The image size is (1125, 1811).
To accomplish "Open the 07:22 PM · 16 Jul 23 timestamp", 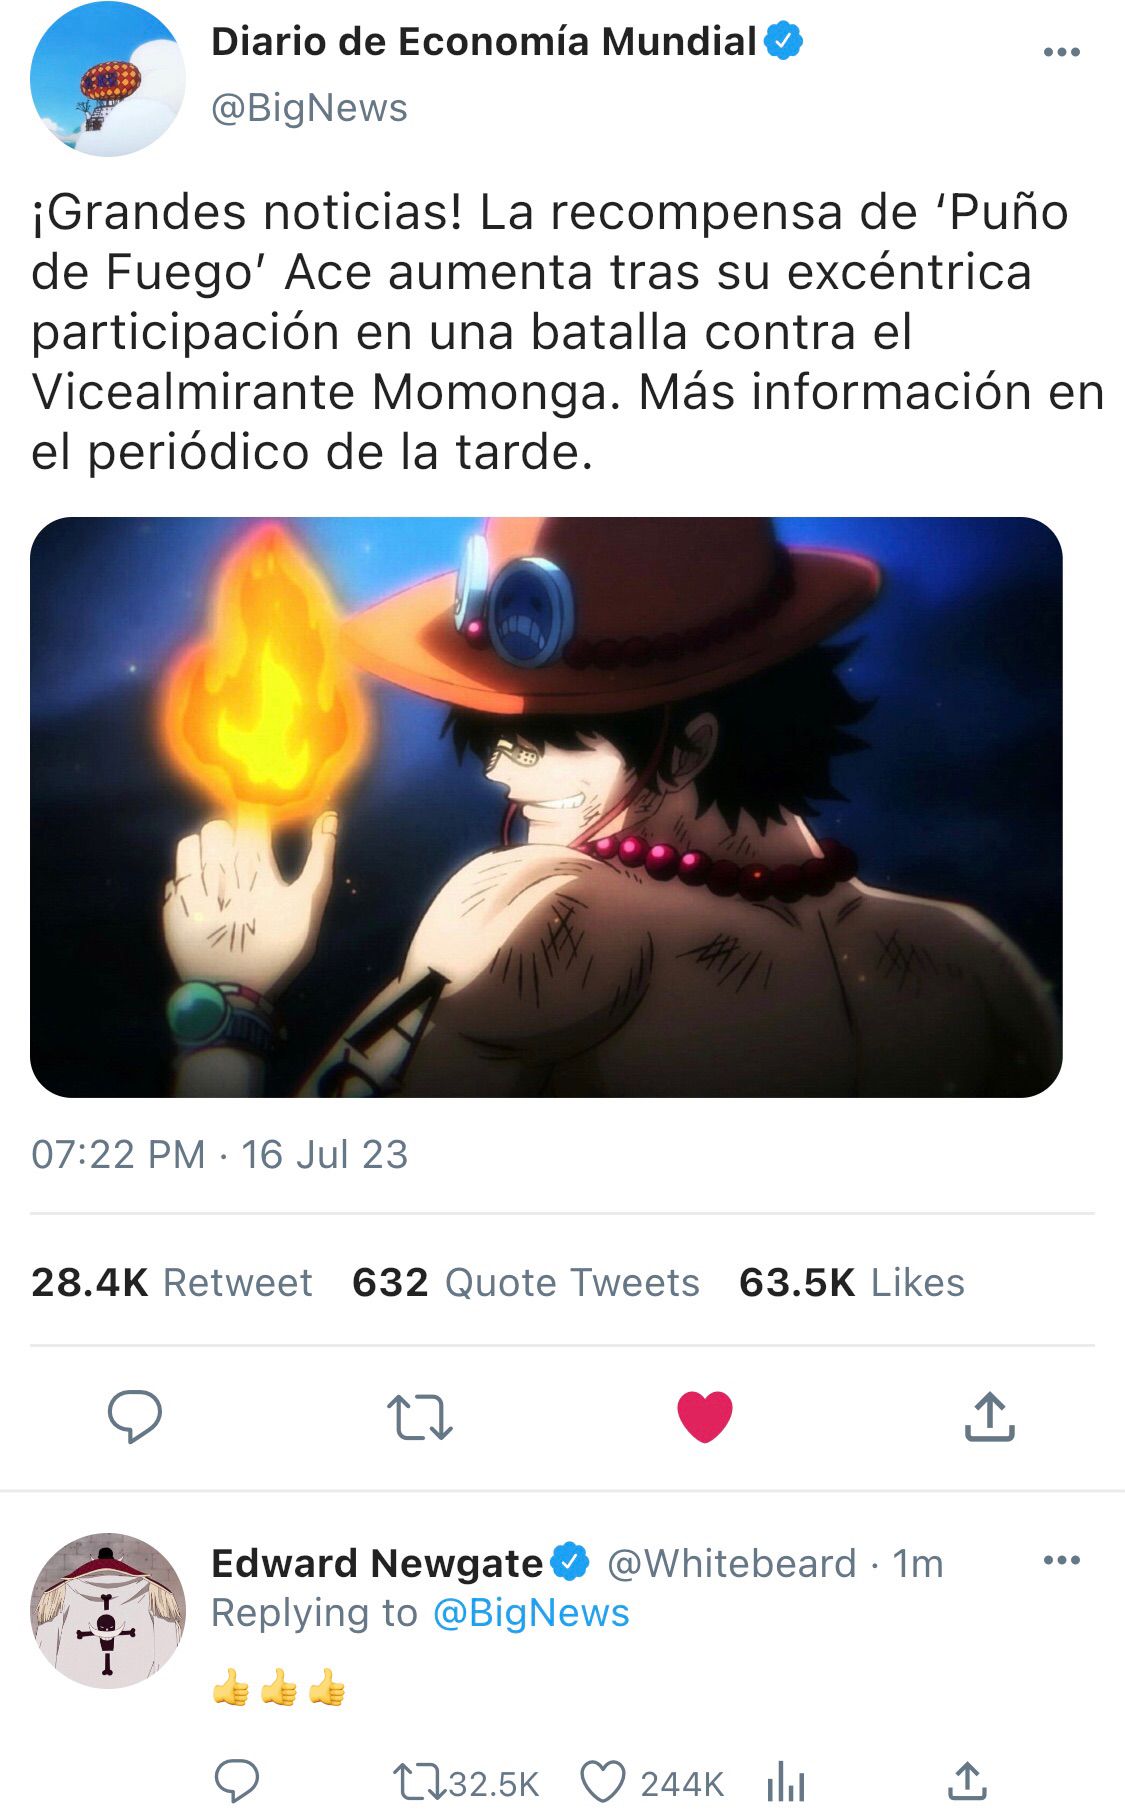I will (x=220, y=1154).
